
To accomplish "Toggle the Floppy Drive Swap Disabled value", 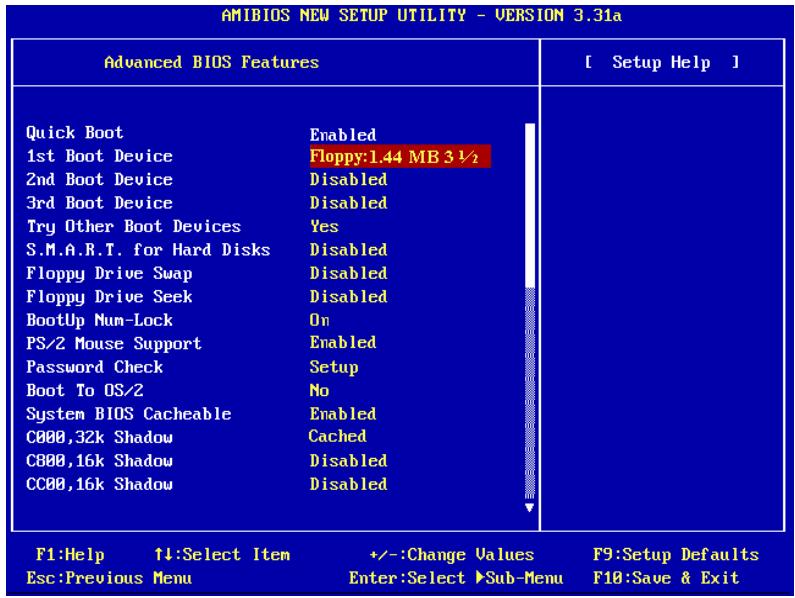I will (348, 273).
